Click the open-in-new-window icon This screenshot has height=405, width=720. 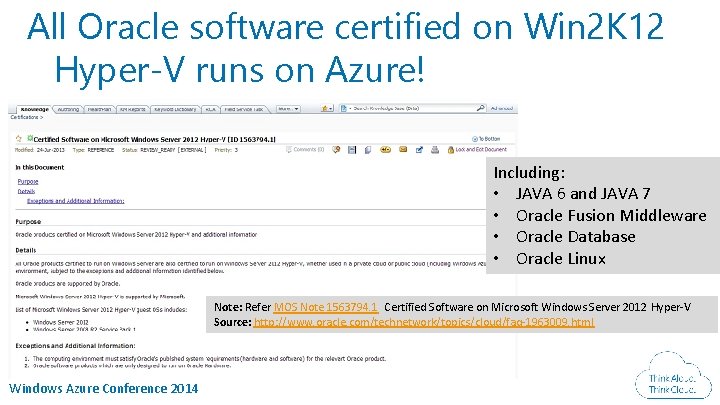coord(419,150)
